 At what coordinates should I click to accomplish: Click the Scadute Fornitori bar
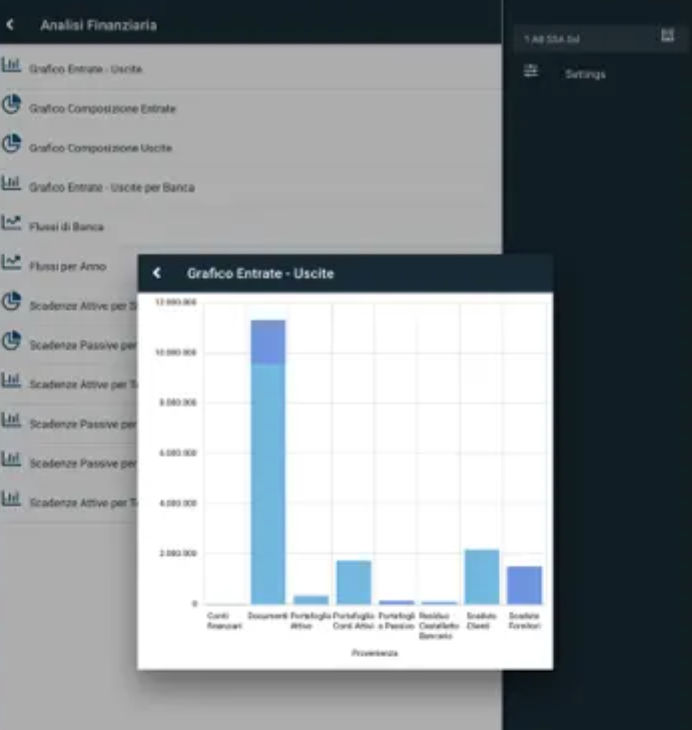click(524, 585)
